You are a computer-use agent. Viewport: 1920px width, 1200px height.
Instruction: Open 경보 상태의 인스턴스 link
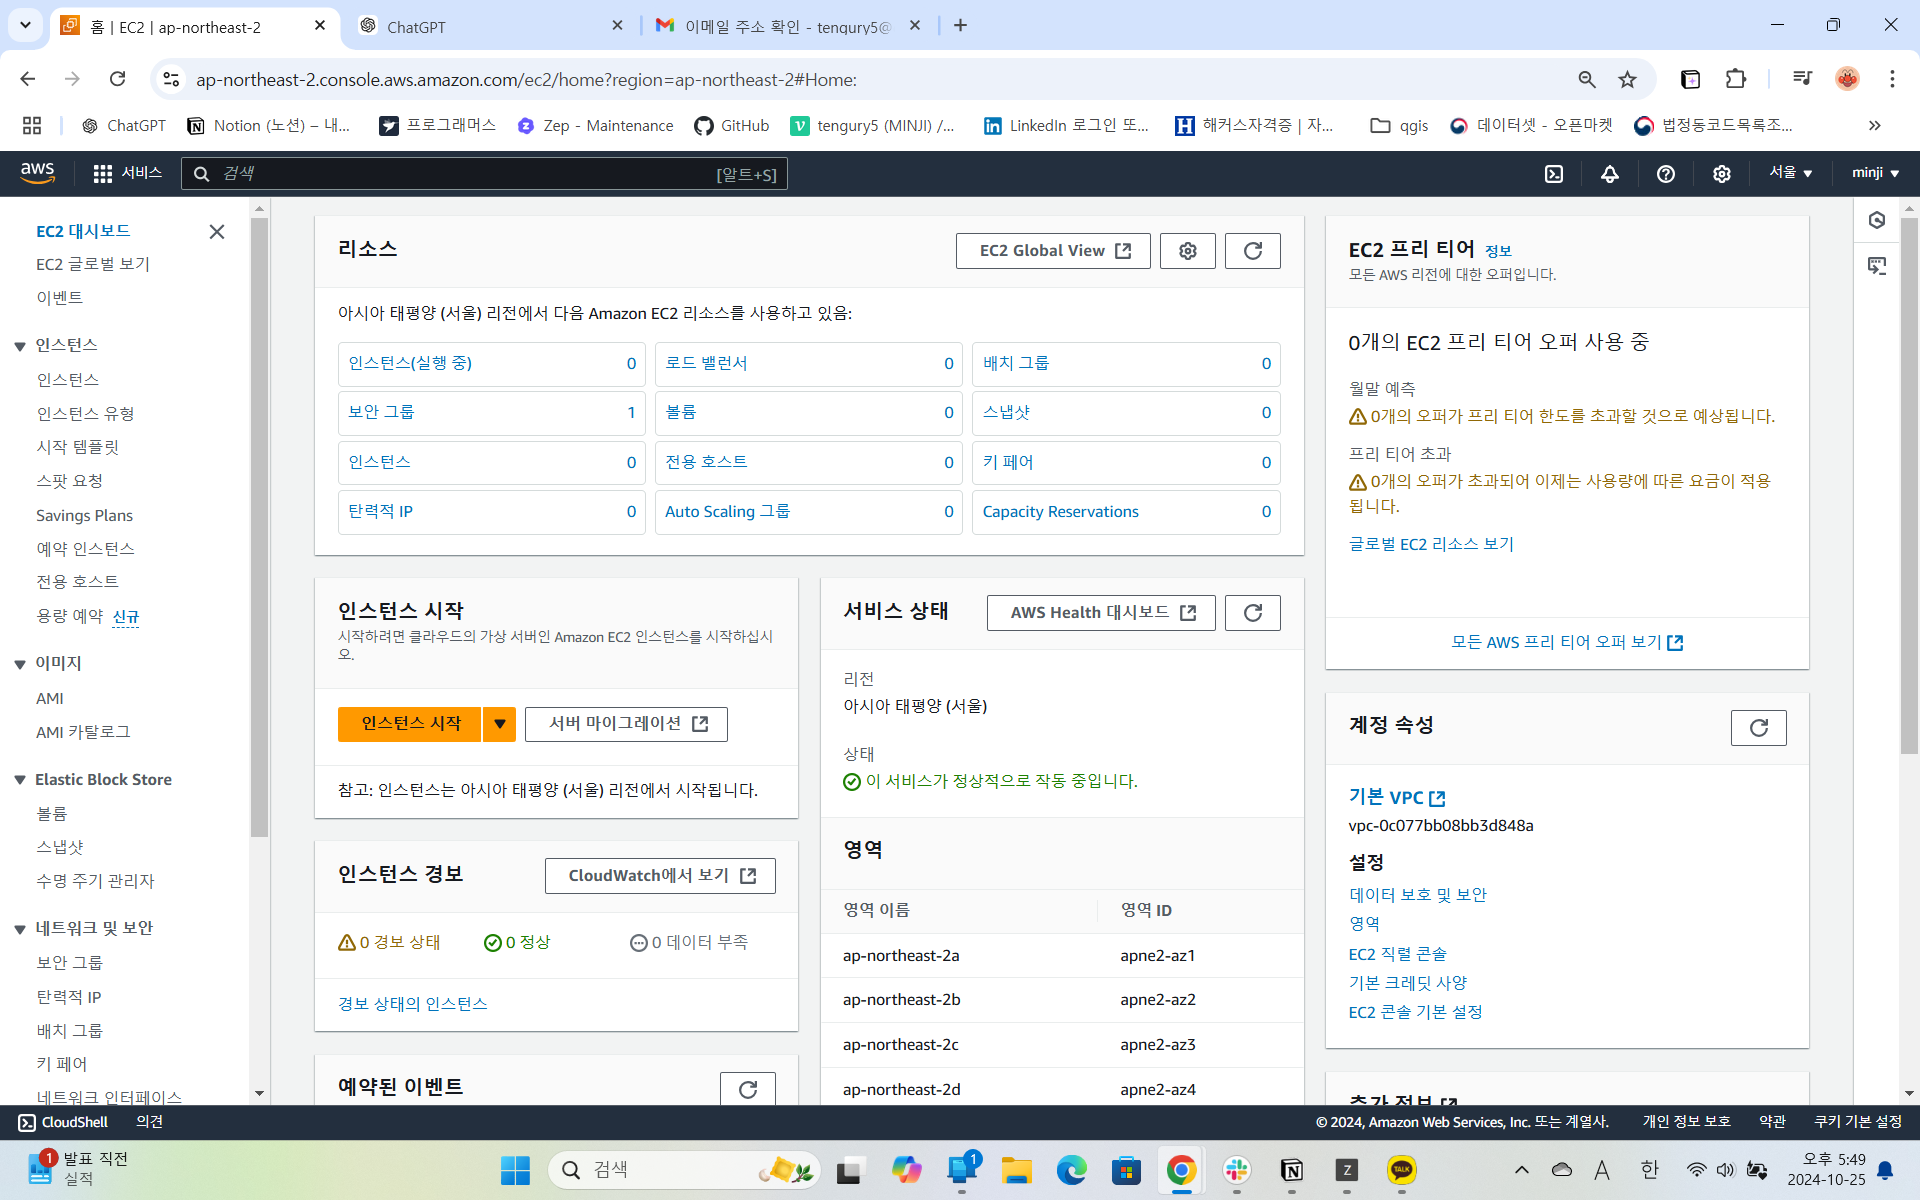[x=413, y=1004]
